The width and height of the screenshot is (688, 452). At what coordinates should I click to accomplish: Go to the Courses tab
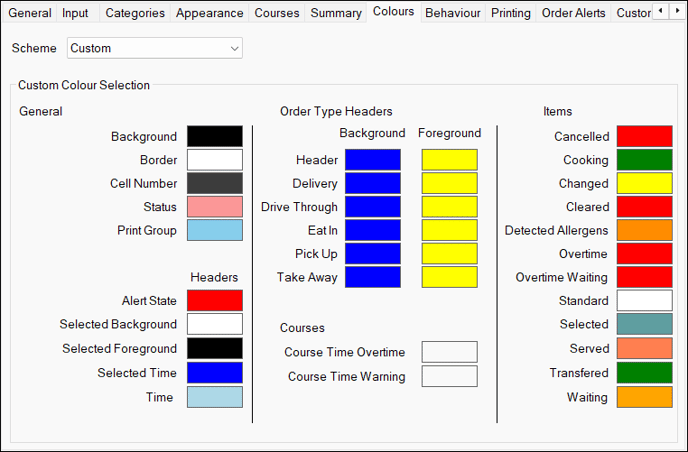click(x=277, y=13)
